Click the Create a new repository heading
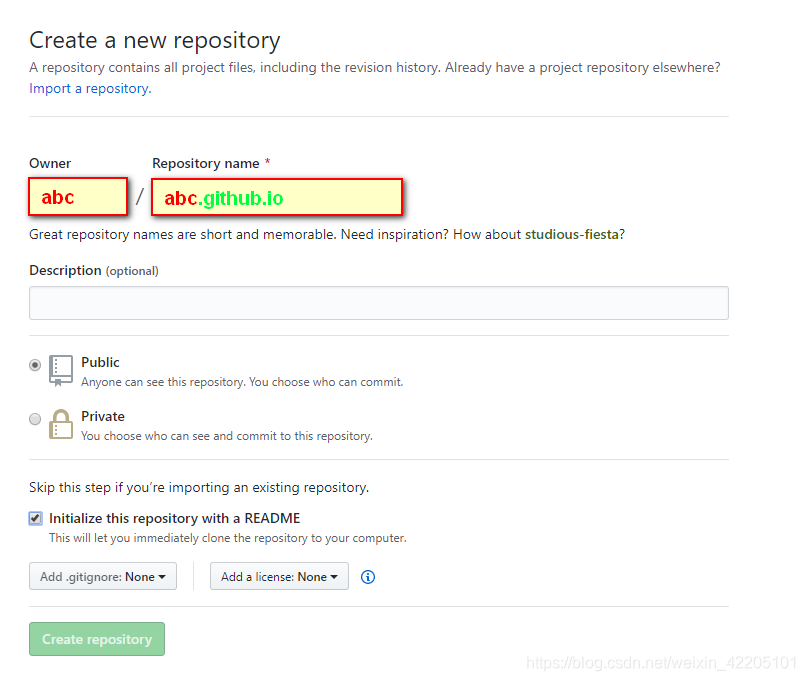 (x=155, y=40)
